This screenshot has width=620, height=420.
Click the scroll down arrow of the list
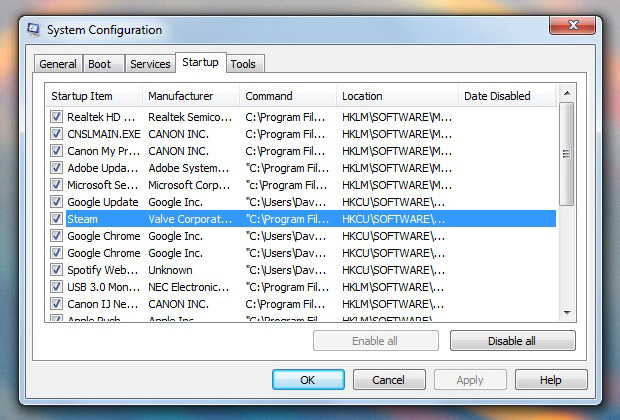point(567,313)
